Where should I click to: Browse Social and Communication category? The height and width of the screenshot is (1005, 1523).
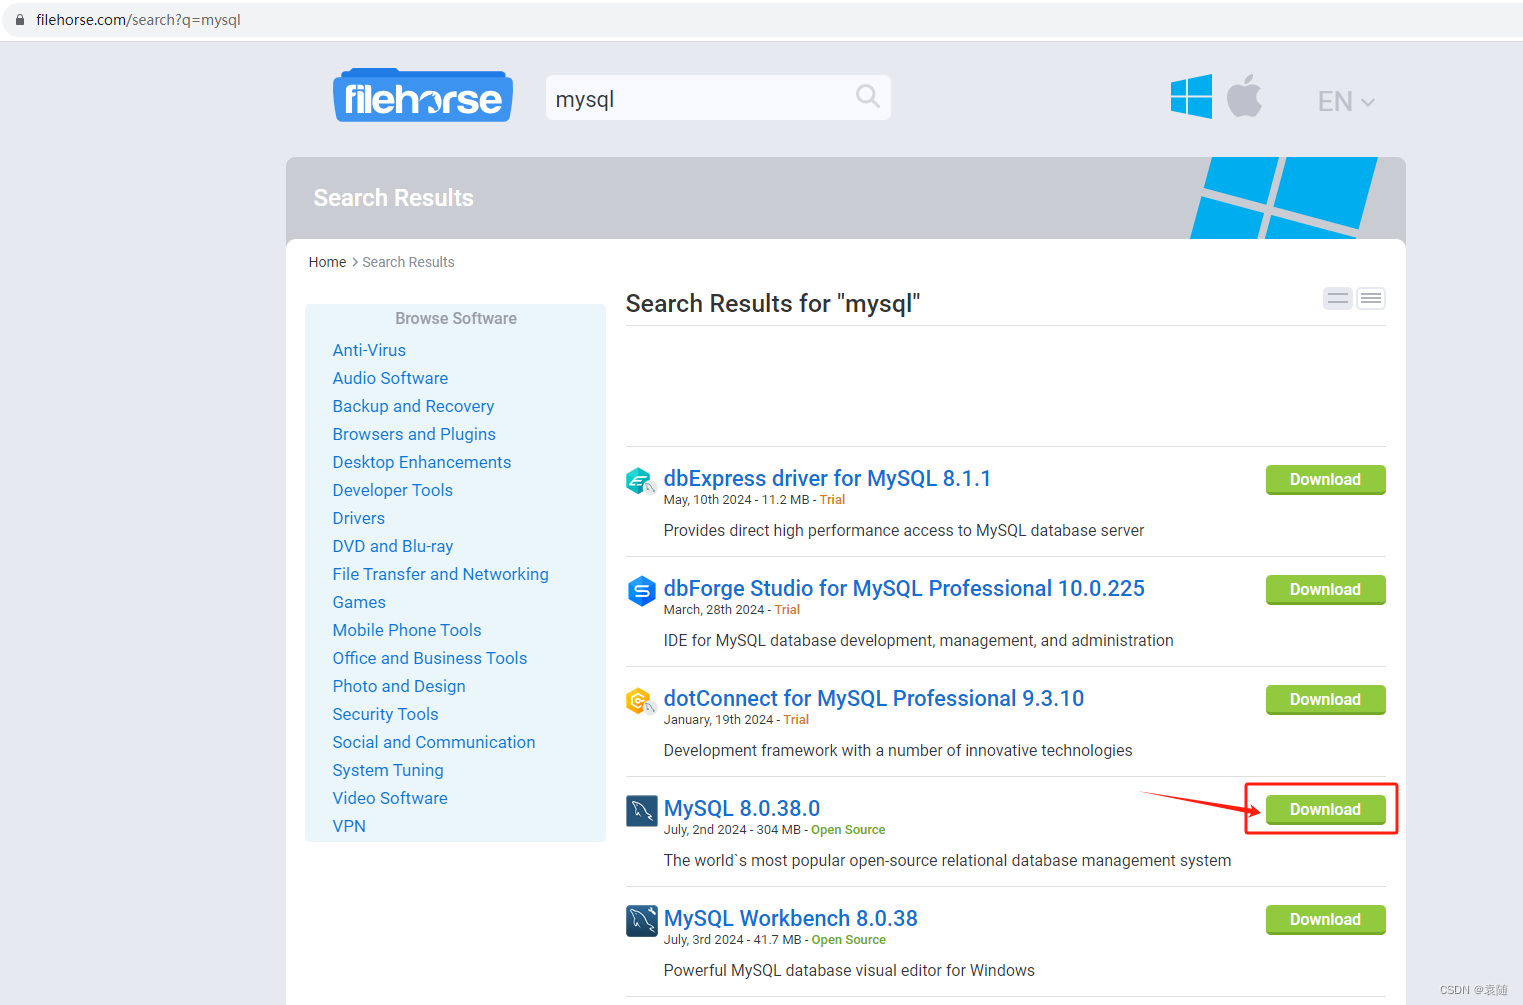click(x=434, y=742)
